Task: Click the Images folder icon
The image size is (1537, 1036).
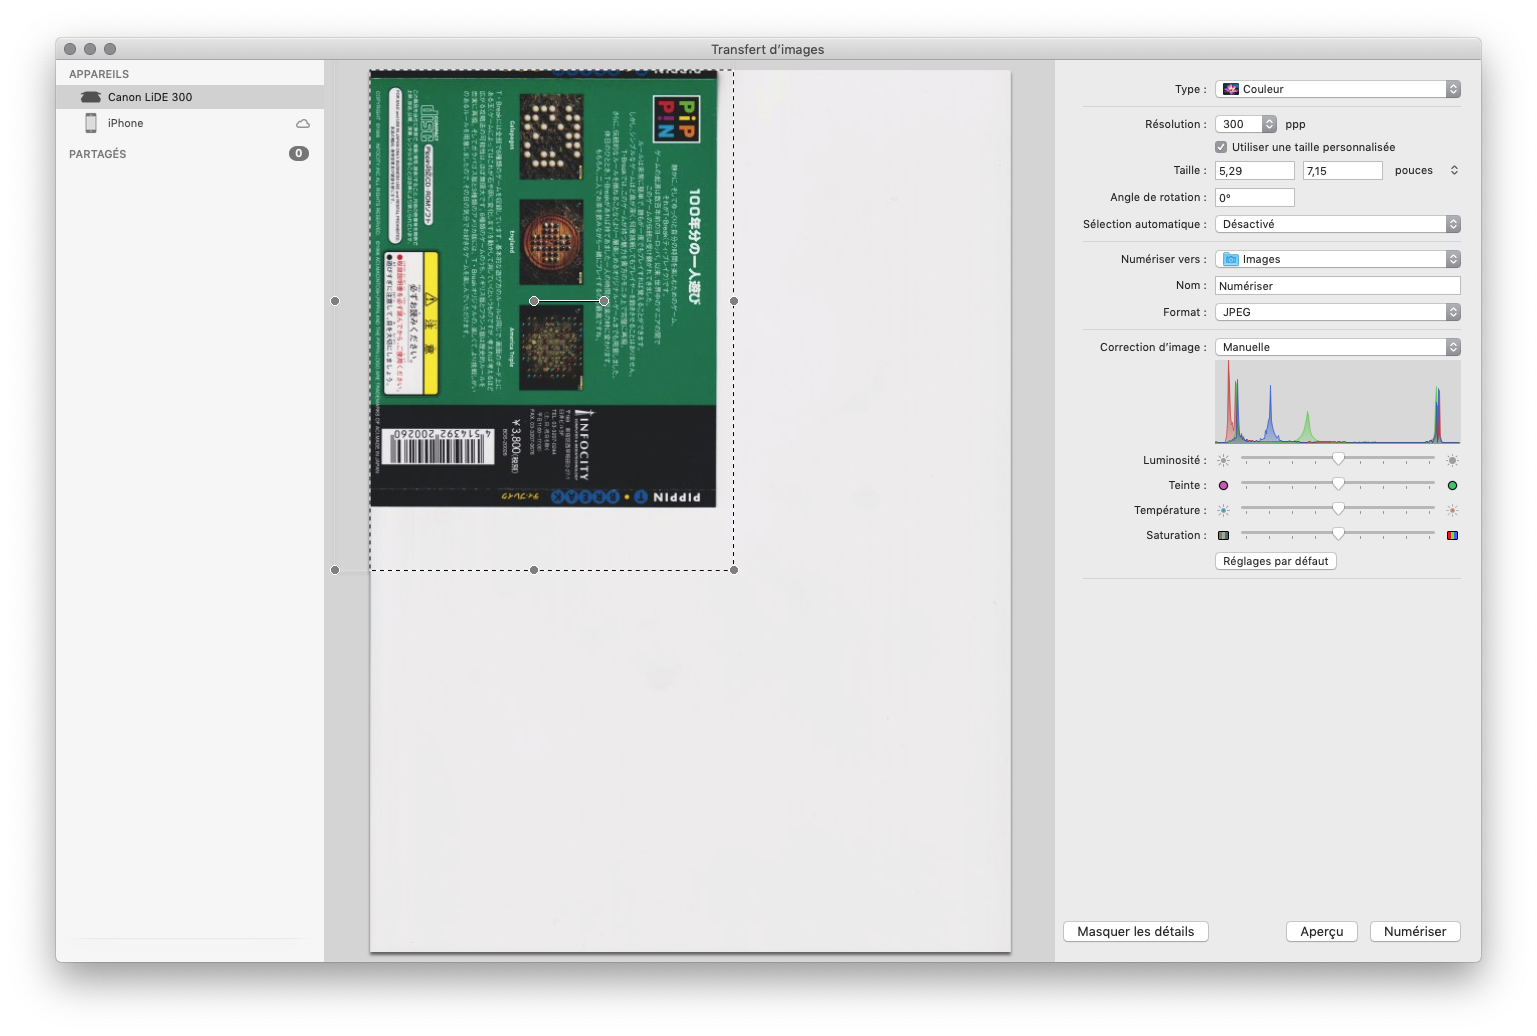Action: pos(1231,259)
